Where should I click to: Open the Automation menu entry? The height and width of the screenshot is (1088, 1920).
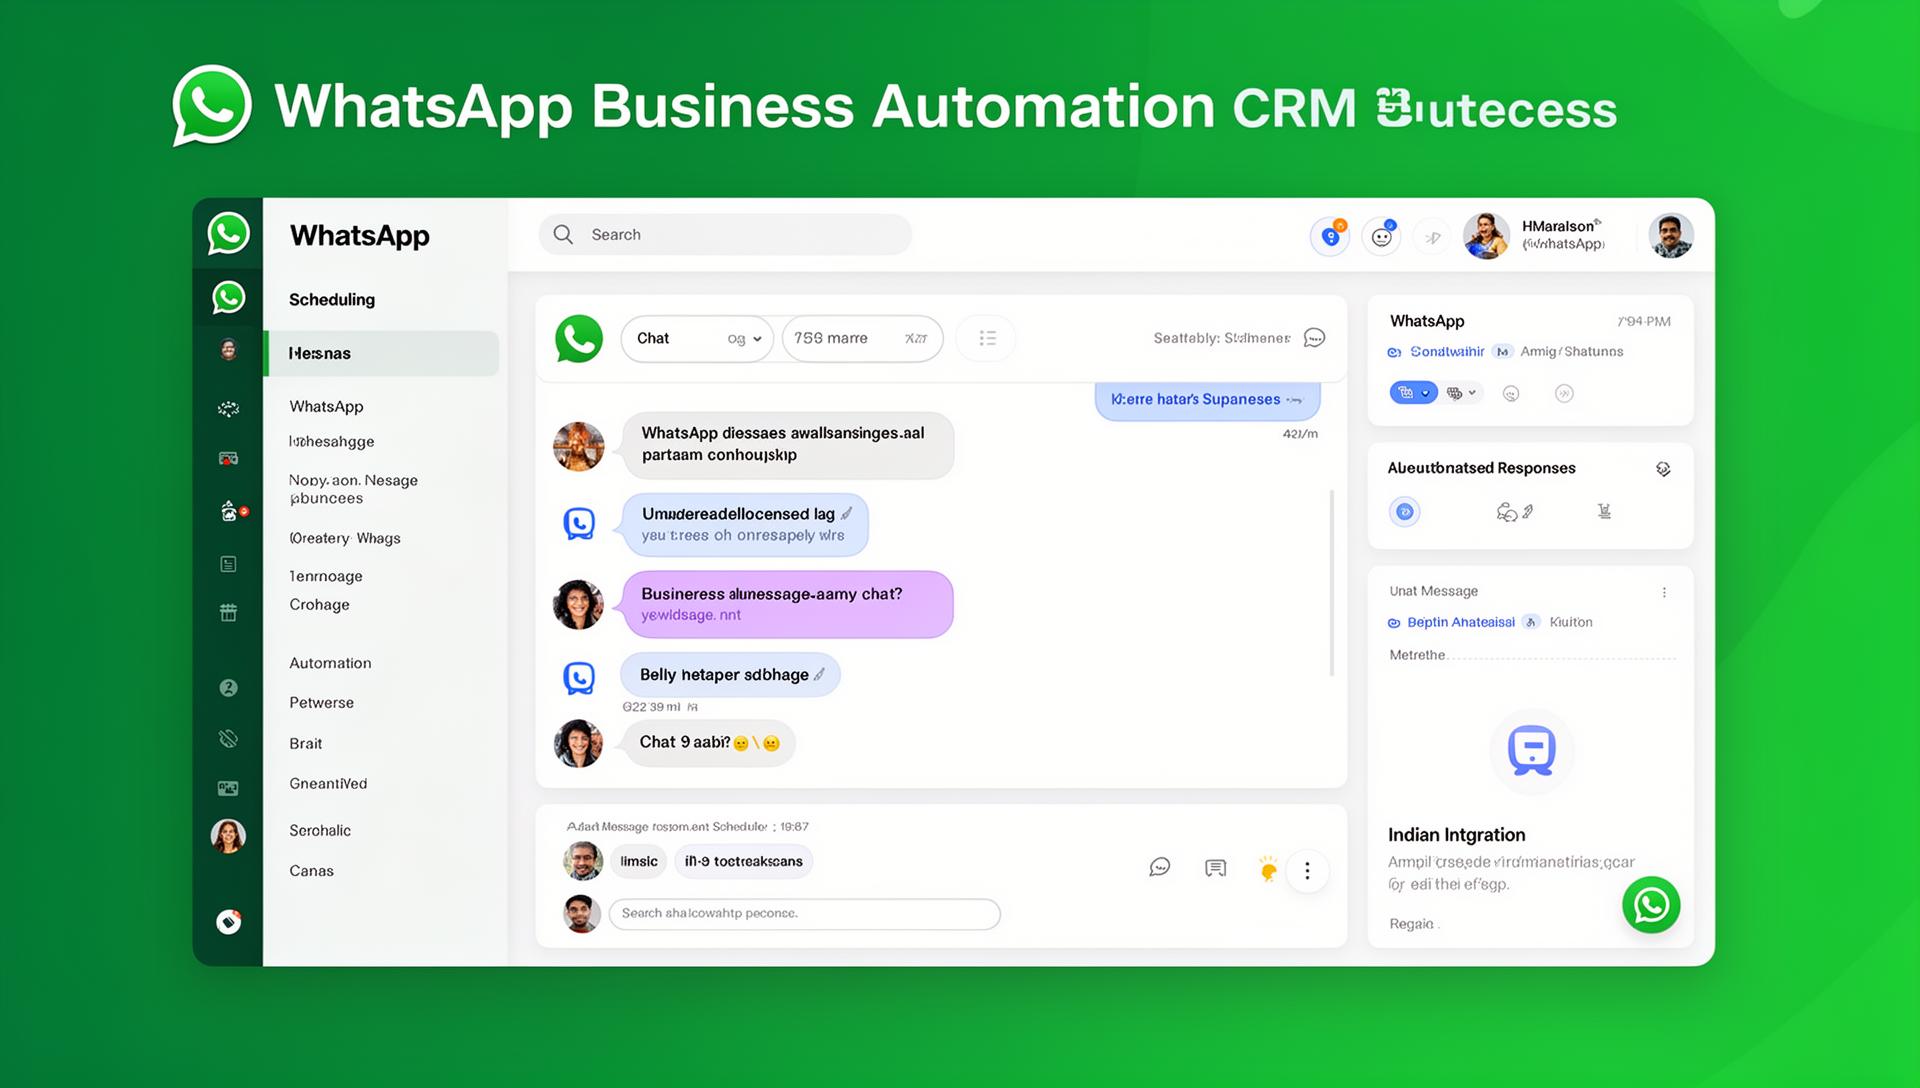coord(330,663)
